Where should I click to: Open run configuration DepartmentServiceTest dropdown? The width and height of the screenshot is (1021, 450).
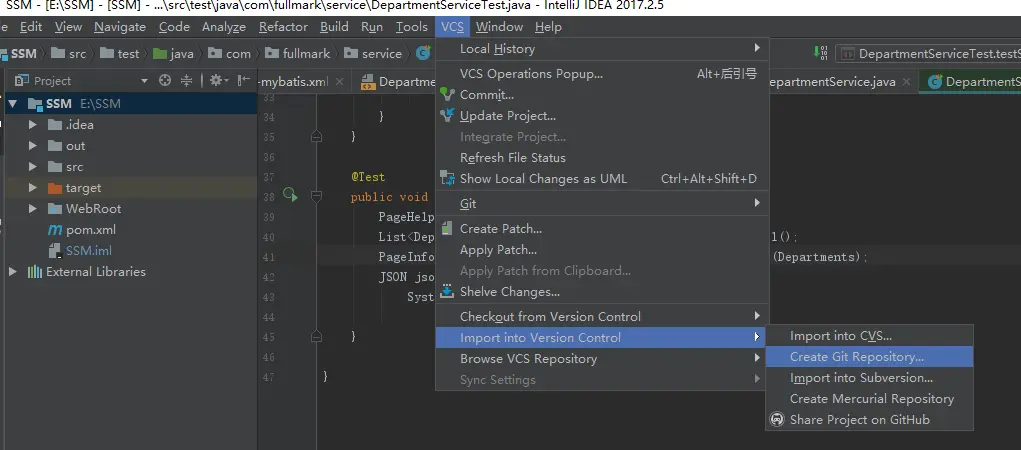click(929, 53)
